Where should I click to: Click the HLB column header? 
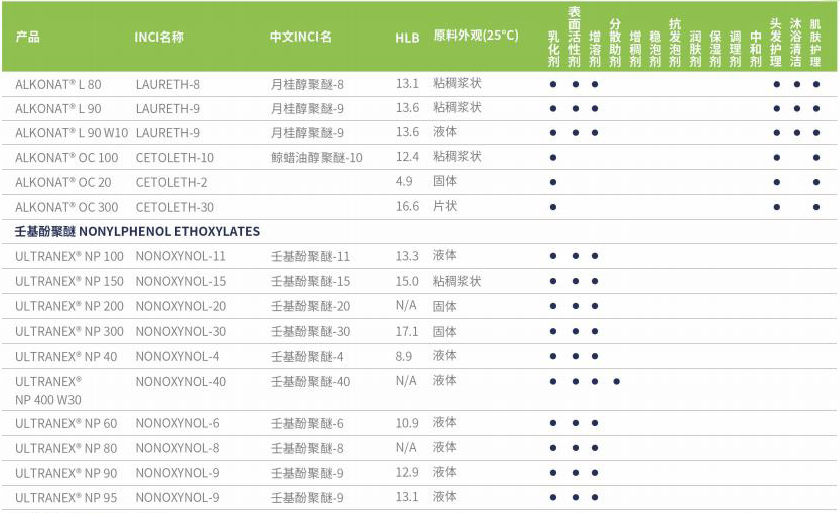click(x=407, y=38)
